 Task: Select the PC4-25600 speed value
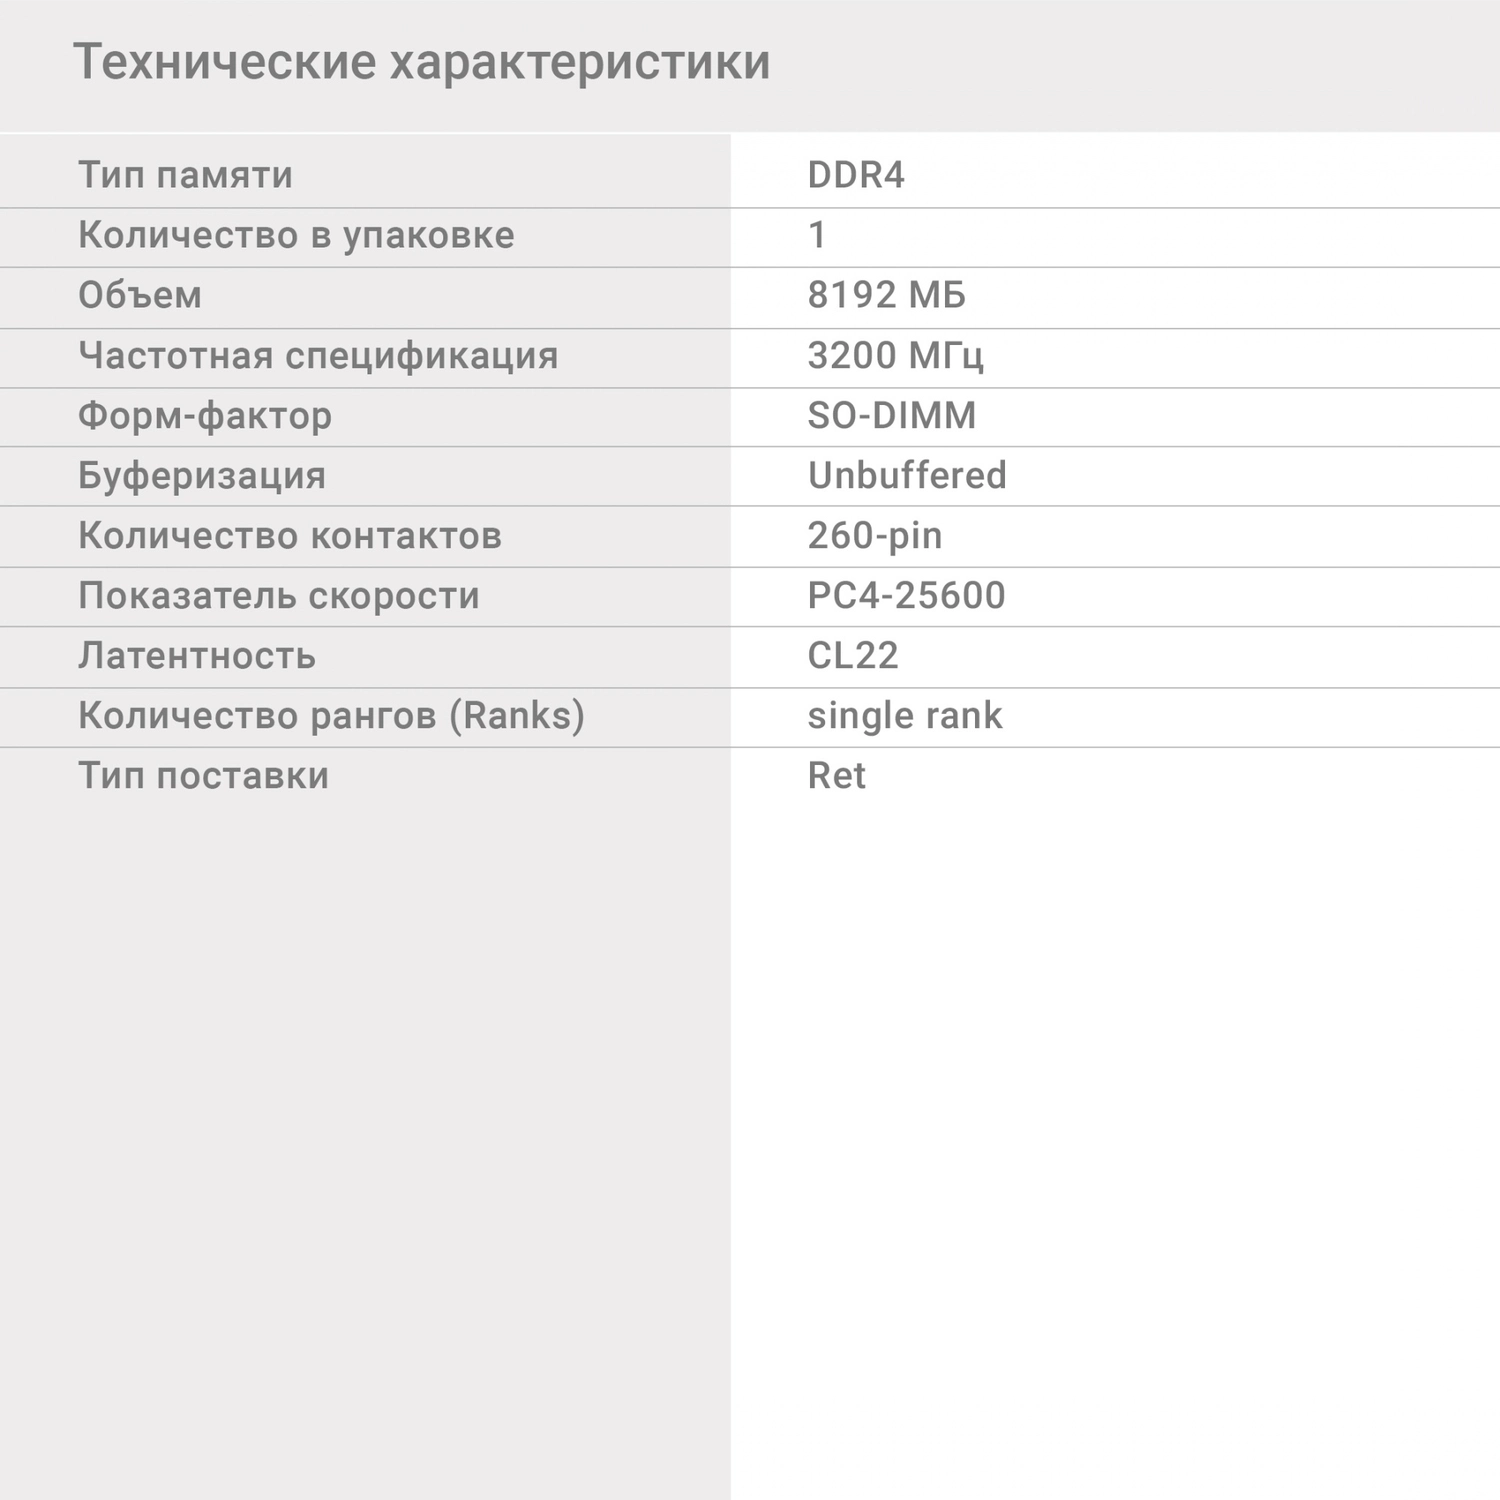[x=906, y=595]
